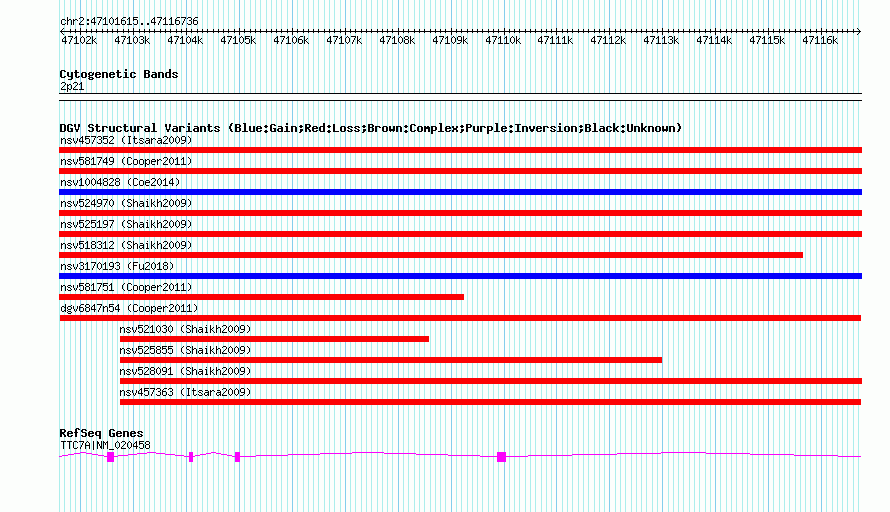Click the red bar under nsv521030
890x512 pixels.
coord(274,339)
